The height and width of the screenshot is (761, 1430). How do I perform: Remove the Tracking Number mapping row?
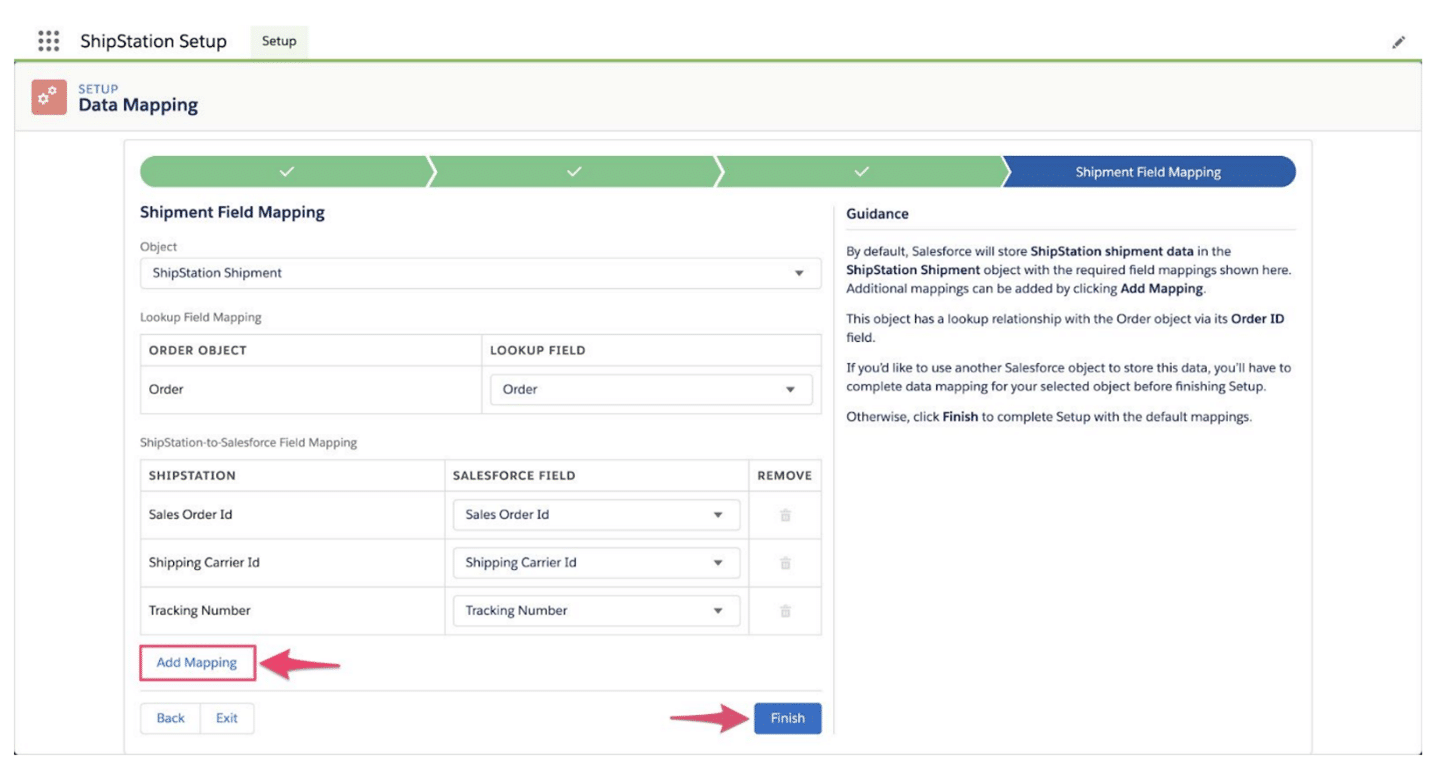tap(785, 611)
